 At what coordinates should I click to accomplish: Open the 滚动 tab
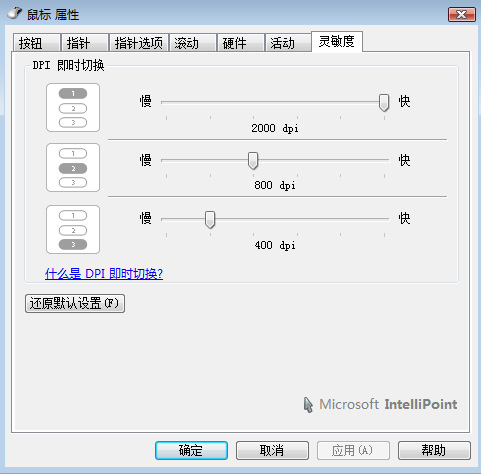pos(193,43)
